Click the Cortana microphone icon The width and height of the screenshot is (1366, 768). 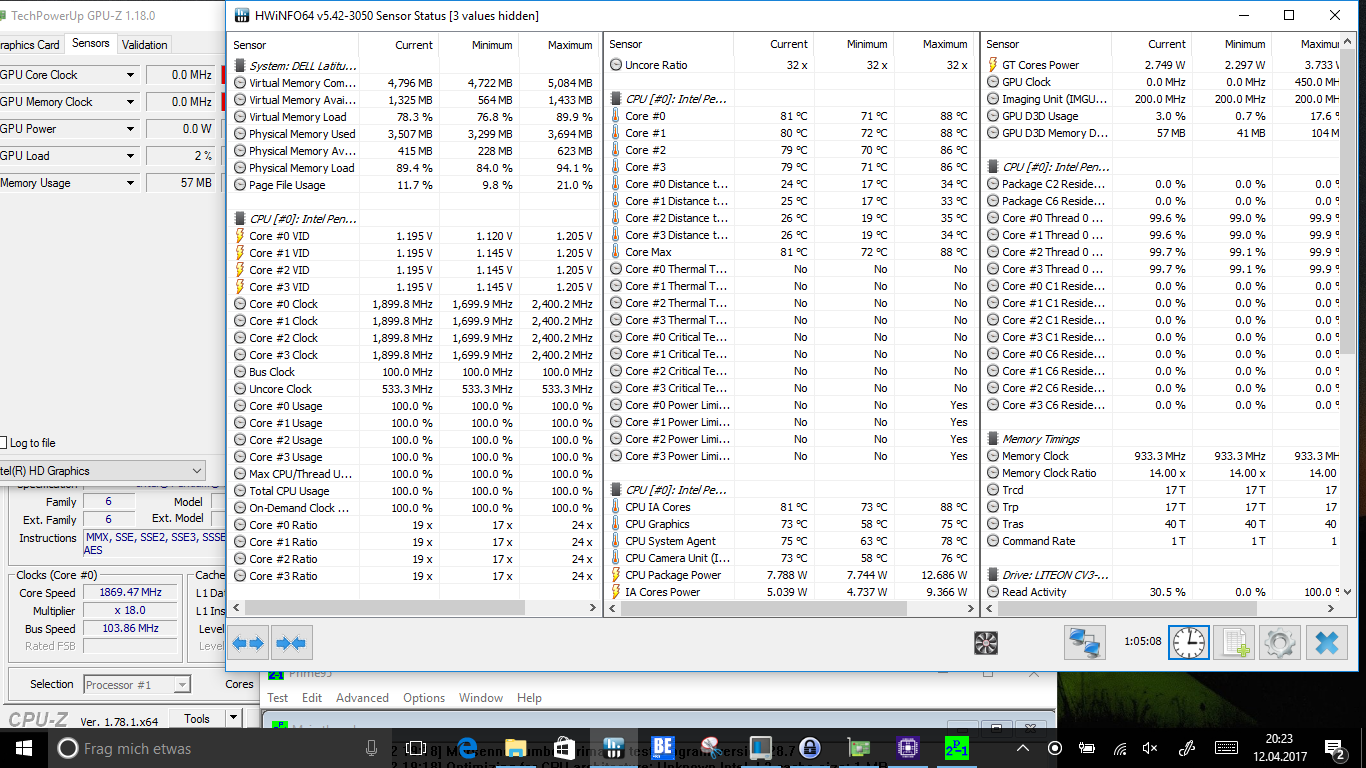point(372,748)
